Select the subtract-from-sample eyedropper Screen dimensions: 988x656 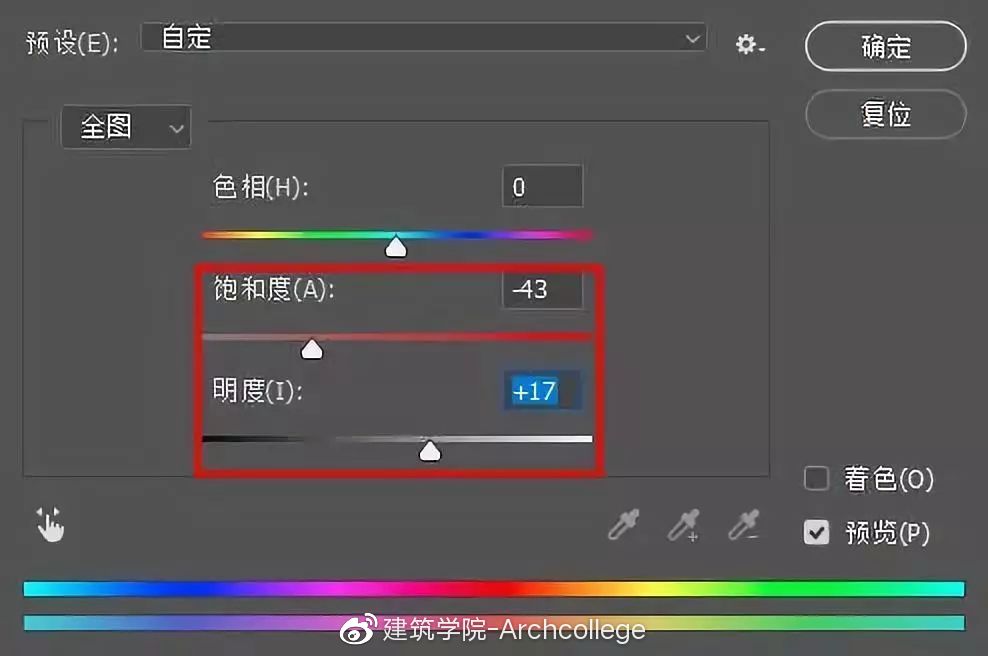[x=744, y=524]
